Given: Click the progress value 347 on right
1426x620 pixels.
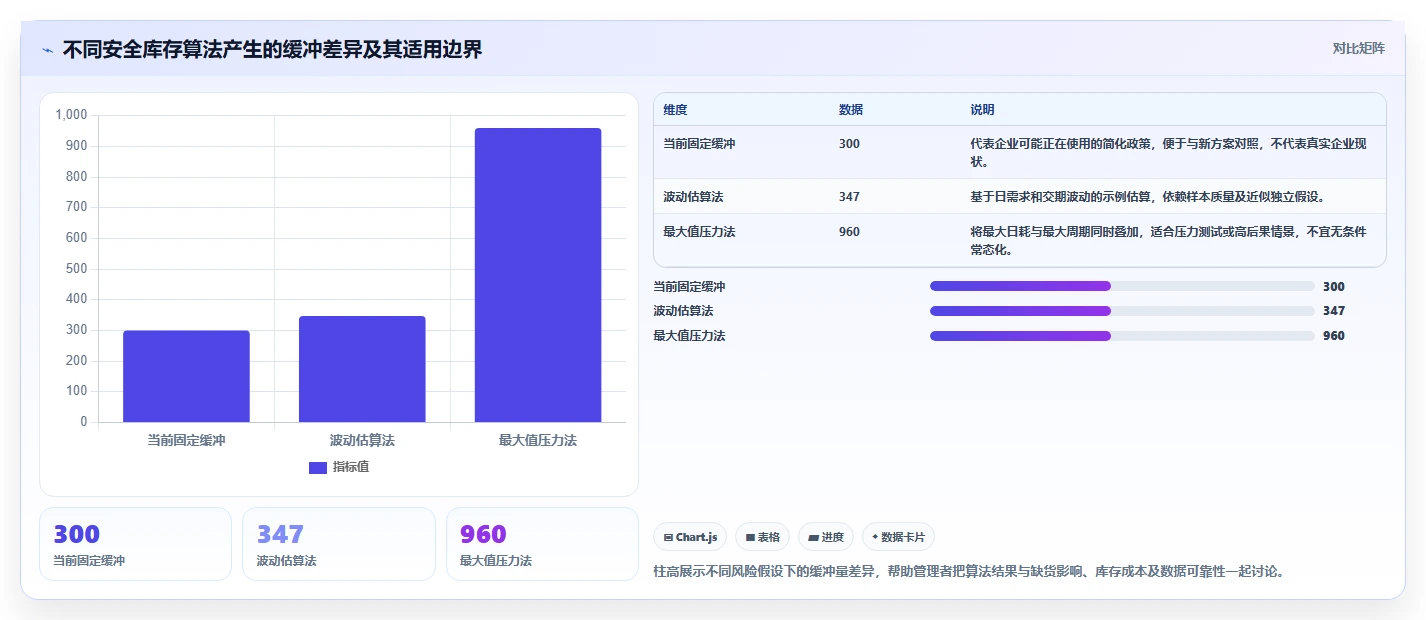Looking at the screenshot, I should point(1334,311).
